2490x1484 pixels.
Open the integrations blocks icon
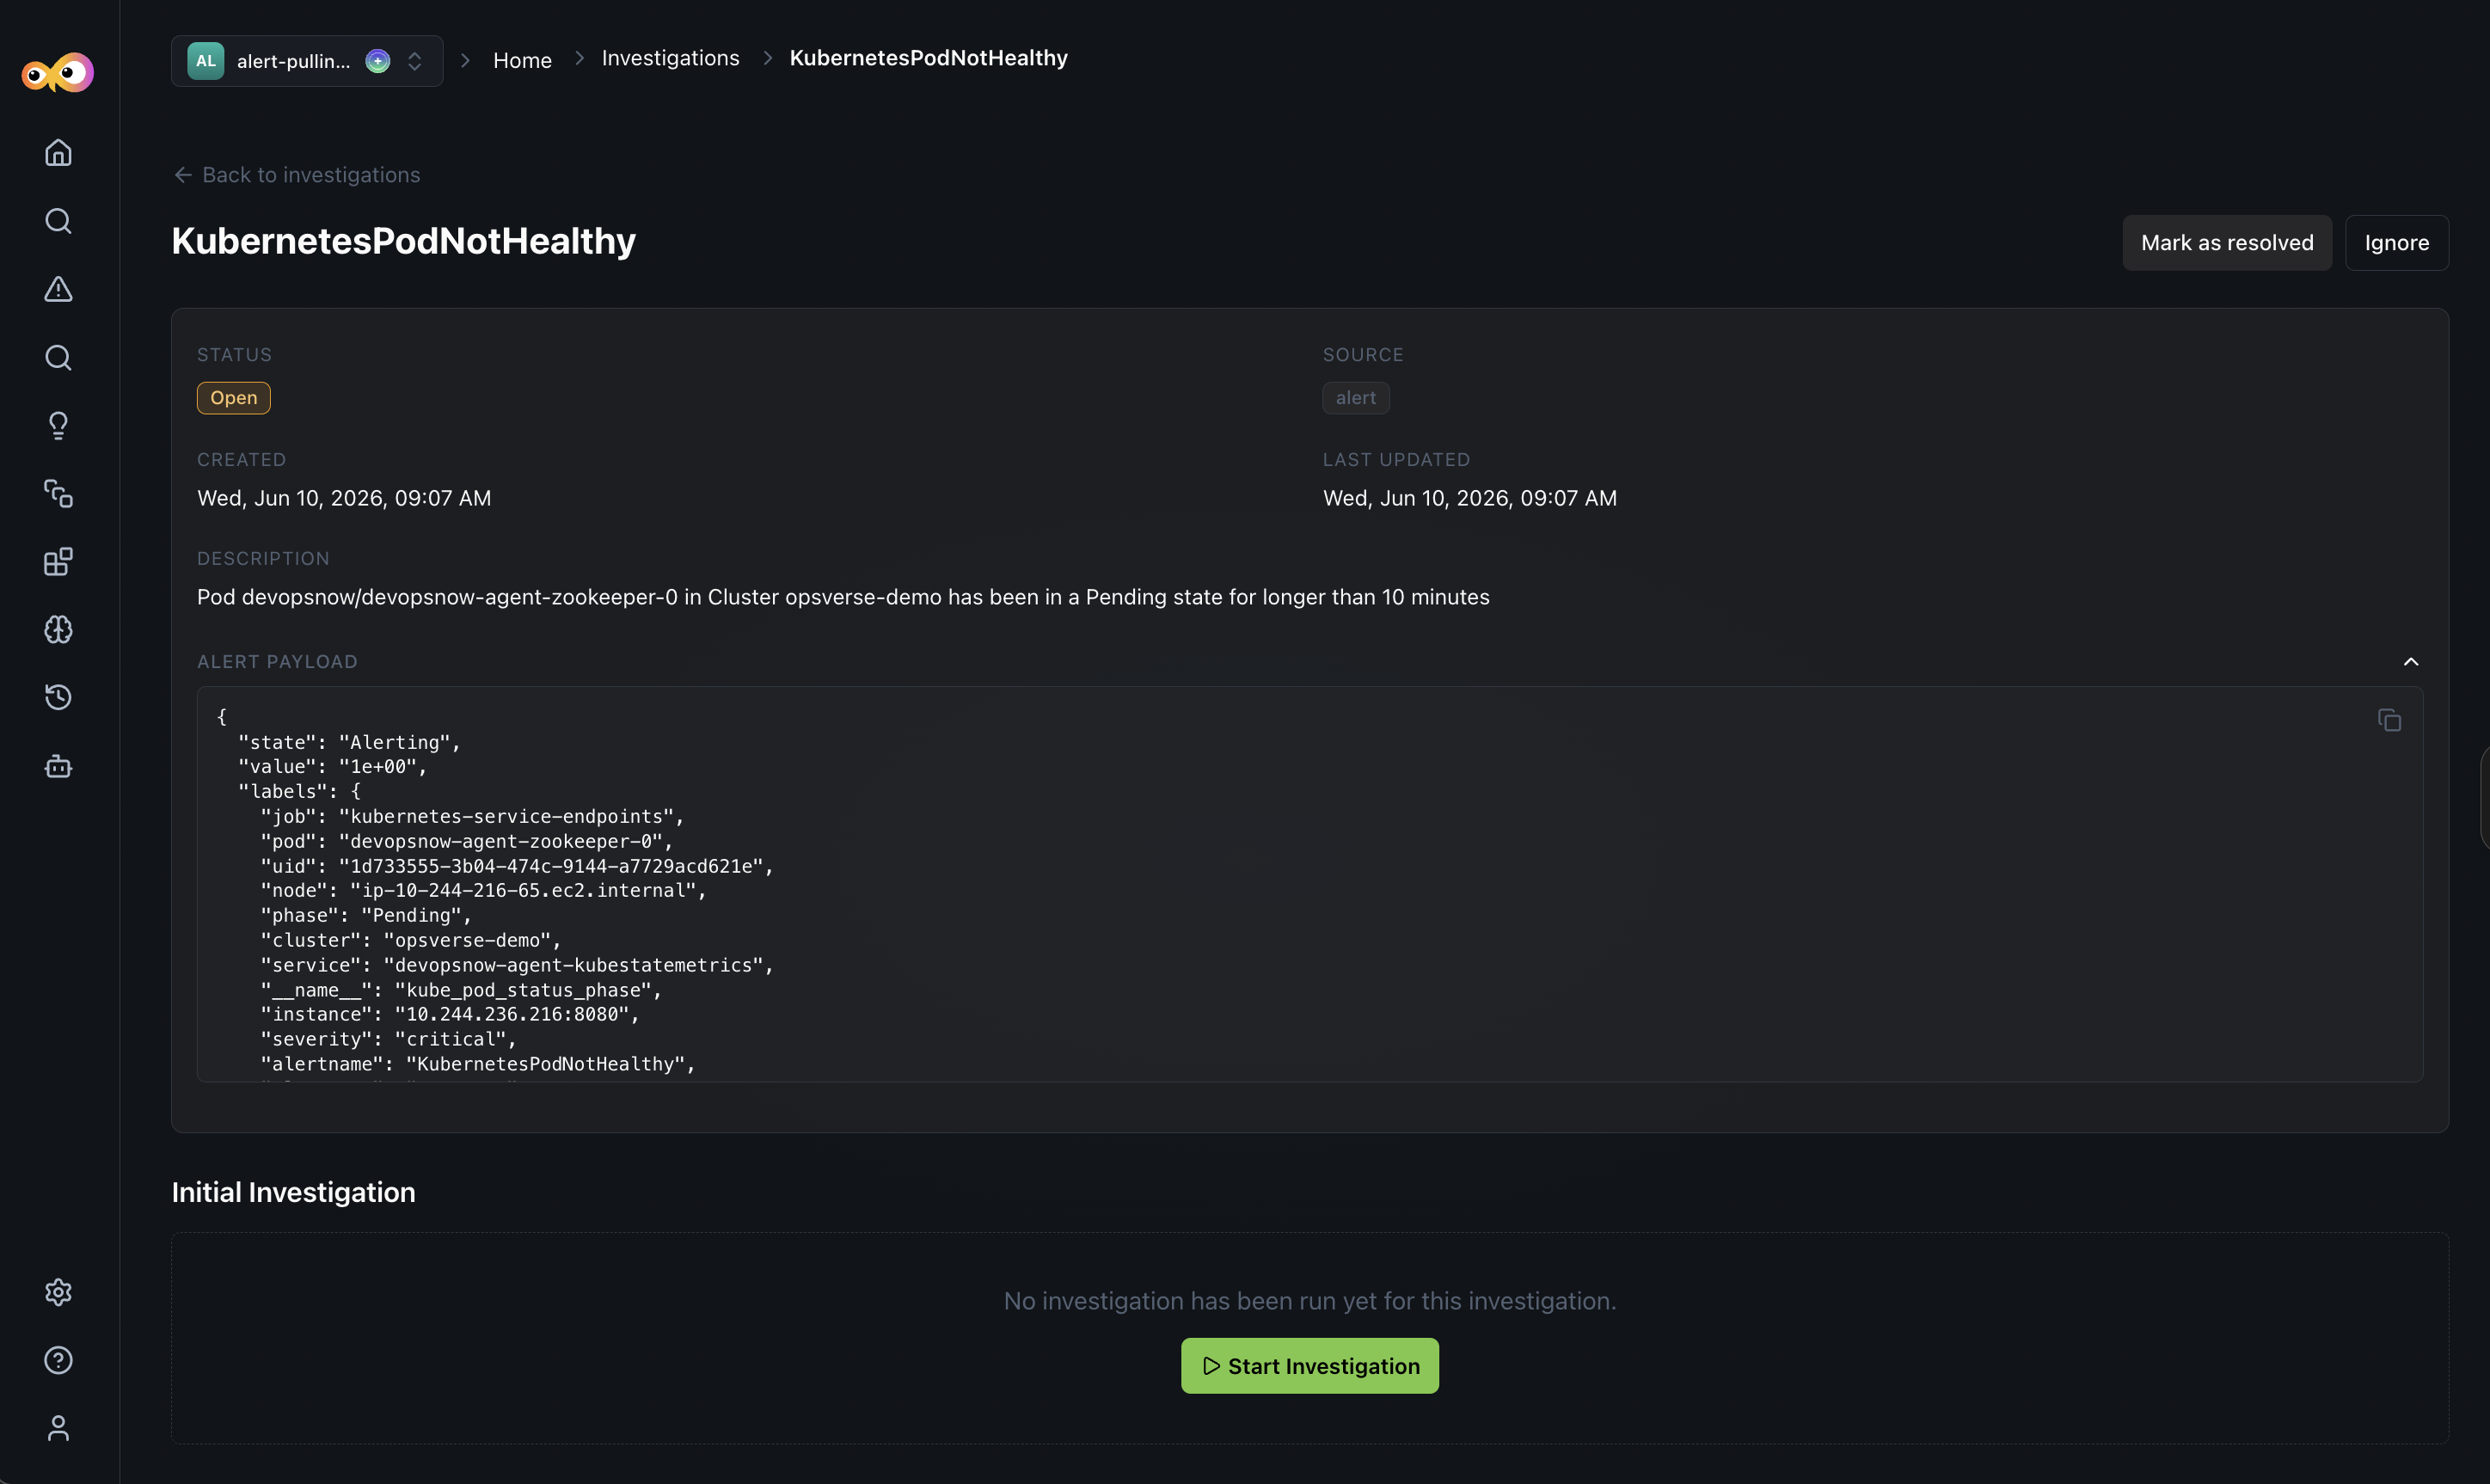click(x=58, y=562)
